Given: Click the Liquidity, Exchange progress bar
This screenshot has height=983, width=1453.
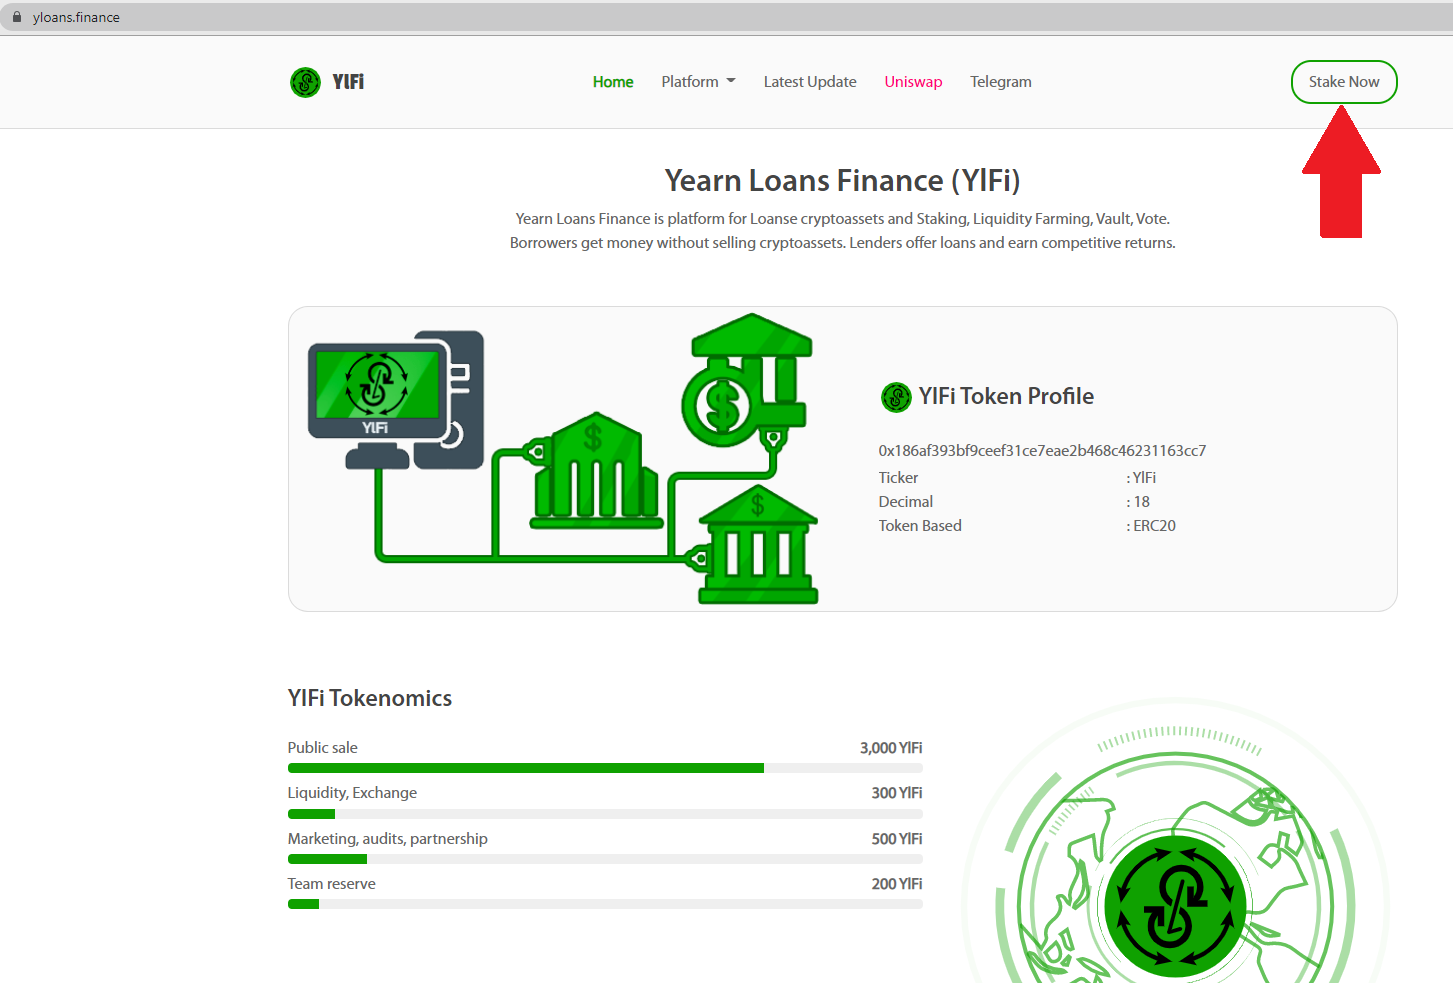Looking at the screenshot, I should pyautogui.click(x=605, y=814).
